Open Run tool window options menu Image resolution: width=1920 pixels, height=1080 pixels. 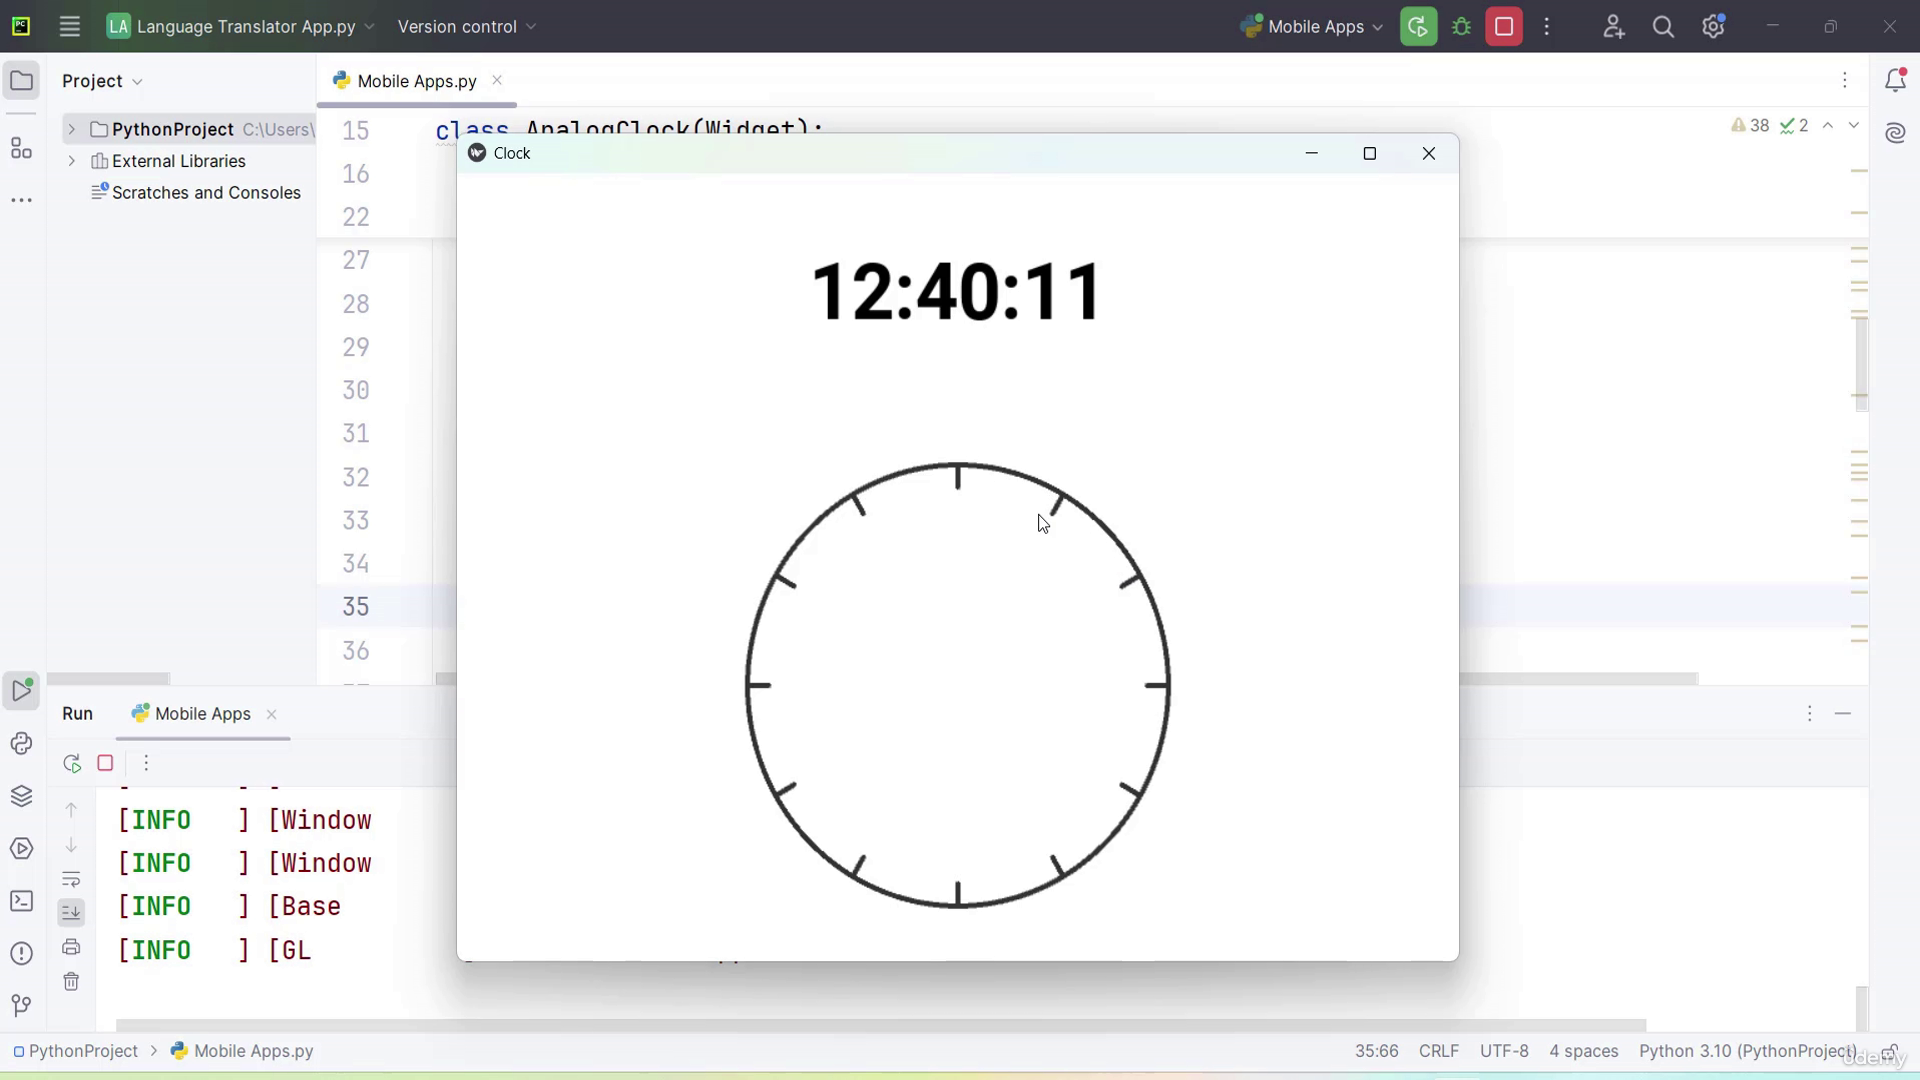tap(1809, 714)
